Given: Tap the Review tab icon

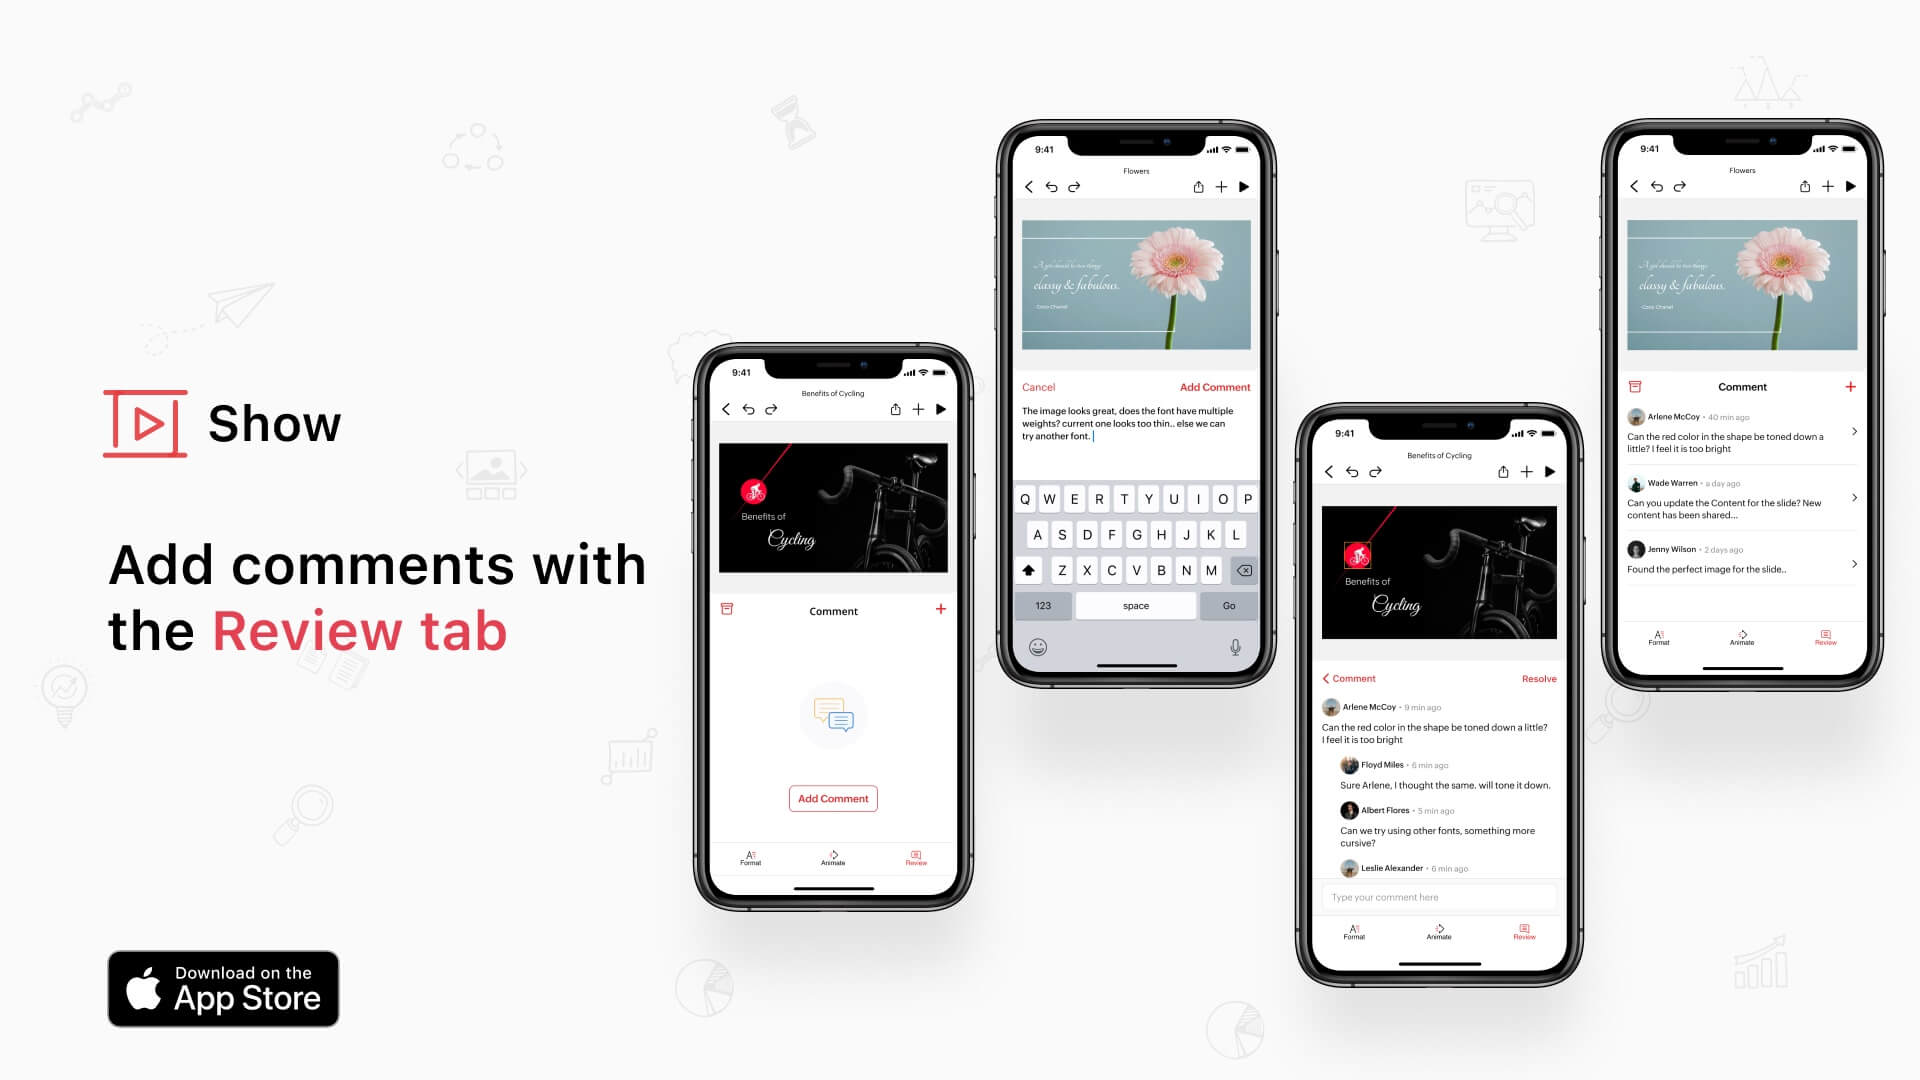Looking at the screenshot, I should [x=916, y=856].
